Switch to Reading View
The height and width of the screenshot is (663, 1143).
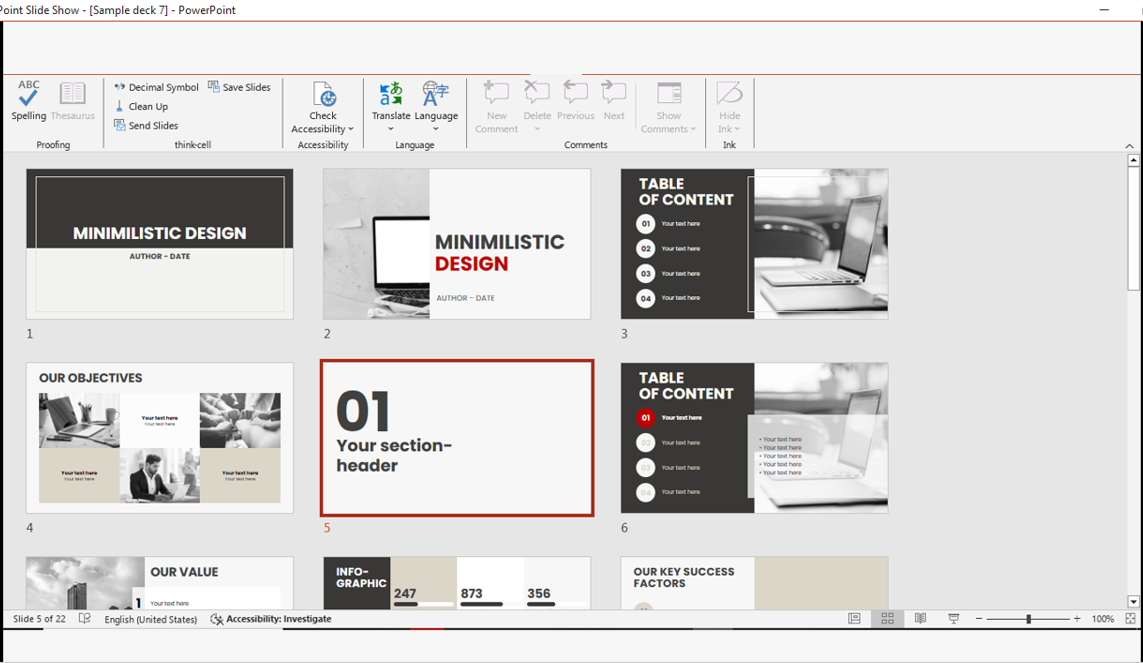(x=921, y=619)
